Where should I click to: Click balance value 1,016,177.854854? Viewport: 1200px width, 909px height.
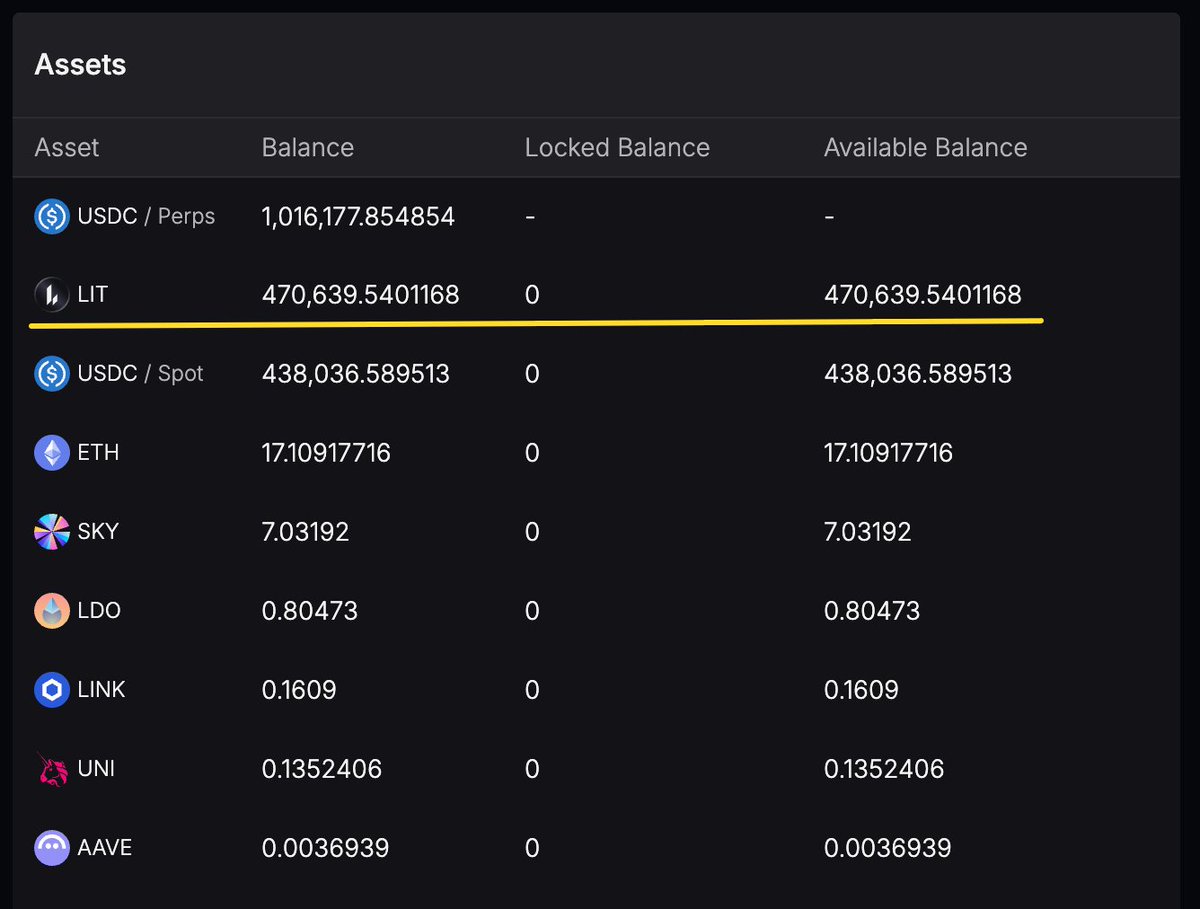(358, 216)
